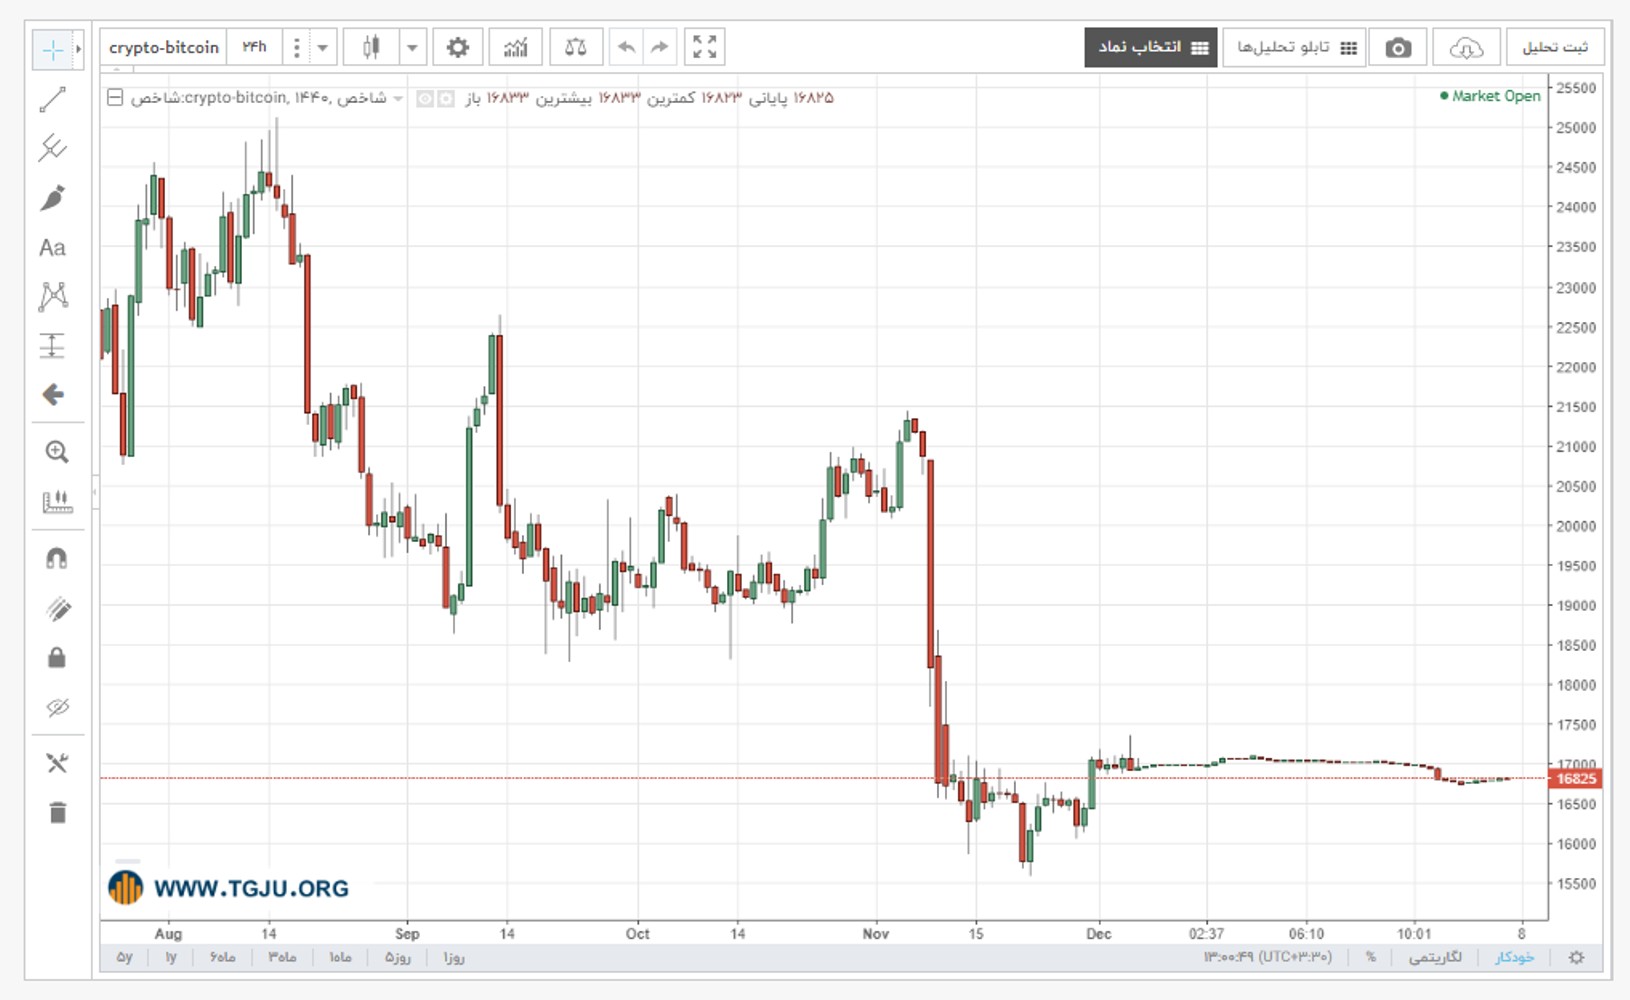The image size is (1630, 1000).
Task: Open the تابلو تحلیل‌ها analysis board button
Action: click(1294, 47)
